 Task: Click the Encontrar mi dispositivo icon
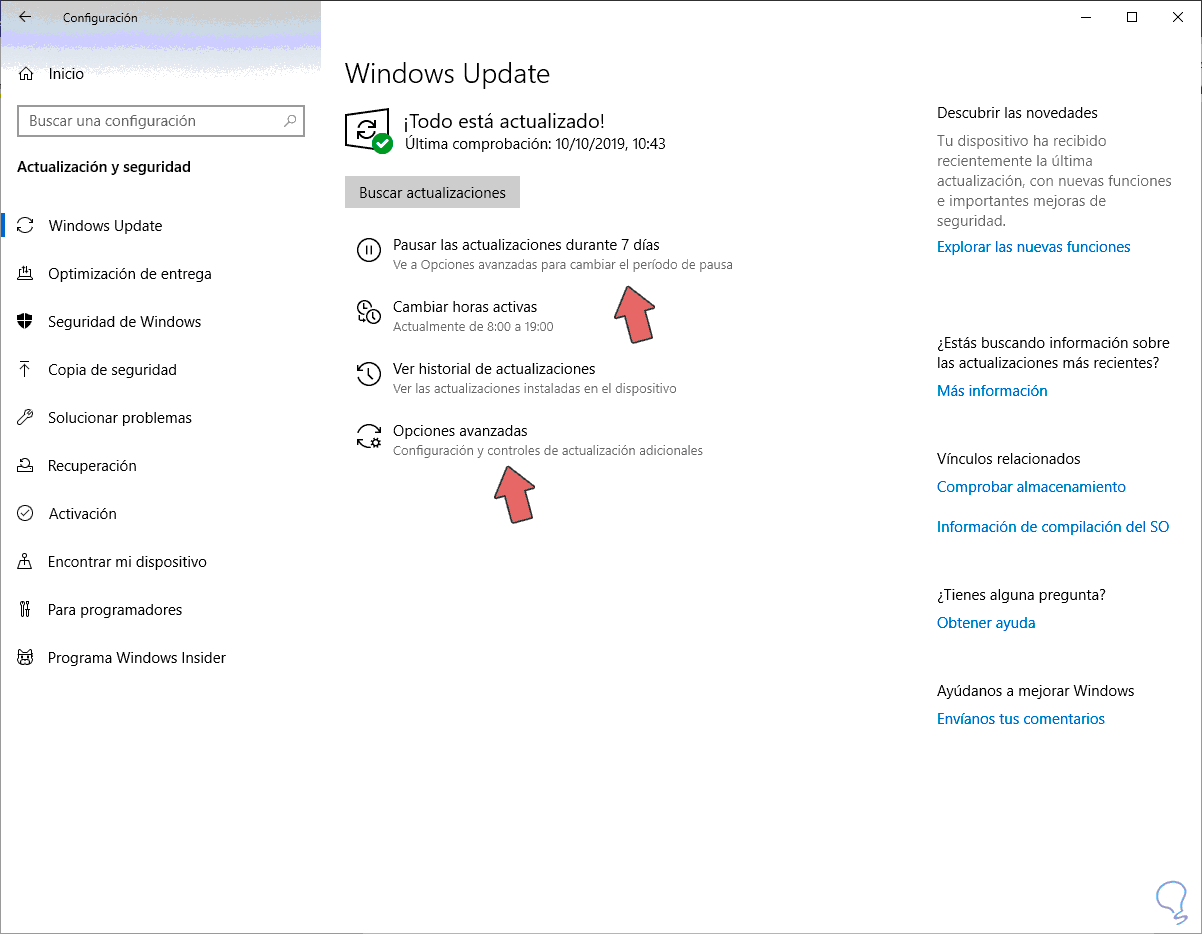pyautogui.click(x=26, y=562)
